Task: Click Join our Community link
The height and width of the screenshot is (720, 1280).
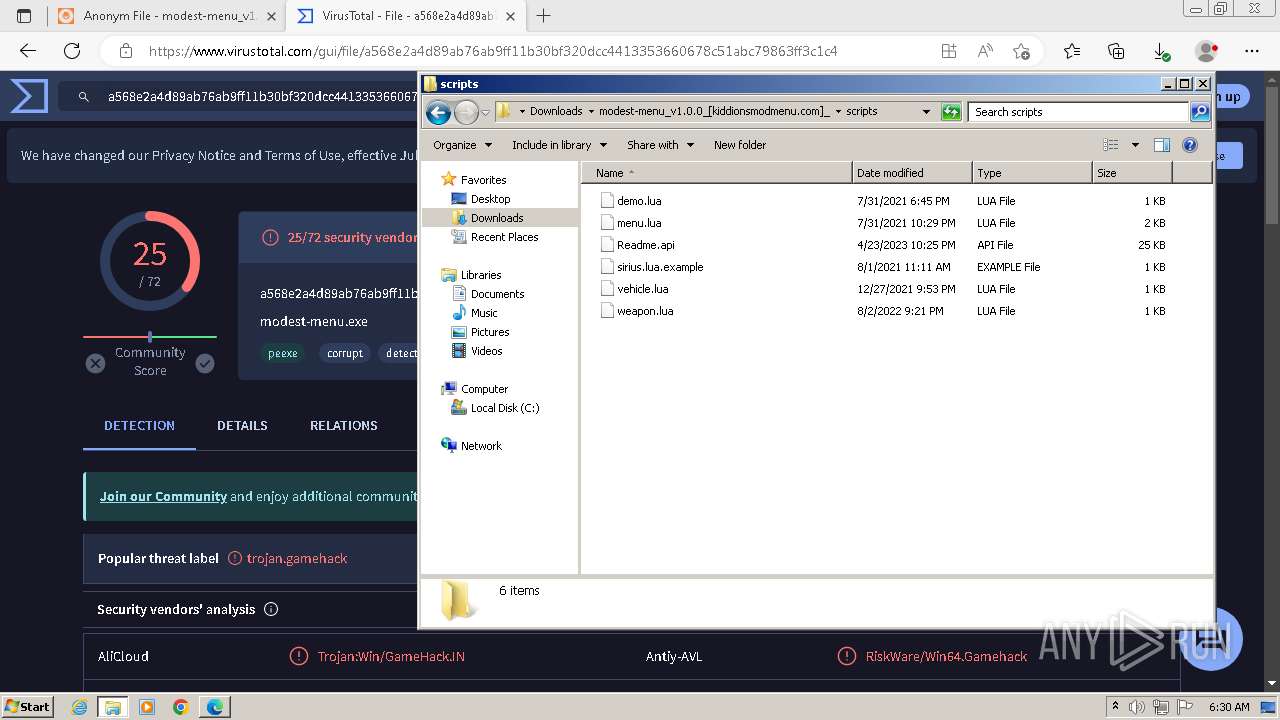Action: click(163, 496)
